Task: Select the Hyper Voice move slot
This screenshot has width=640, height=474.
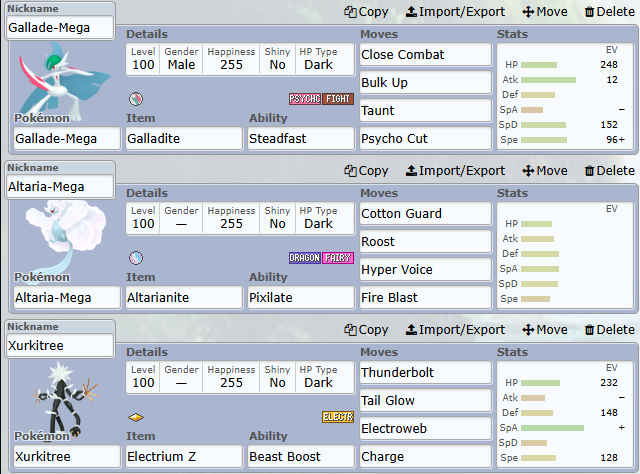Action: (426, 269)
